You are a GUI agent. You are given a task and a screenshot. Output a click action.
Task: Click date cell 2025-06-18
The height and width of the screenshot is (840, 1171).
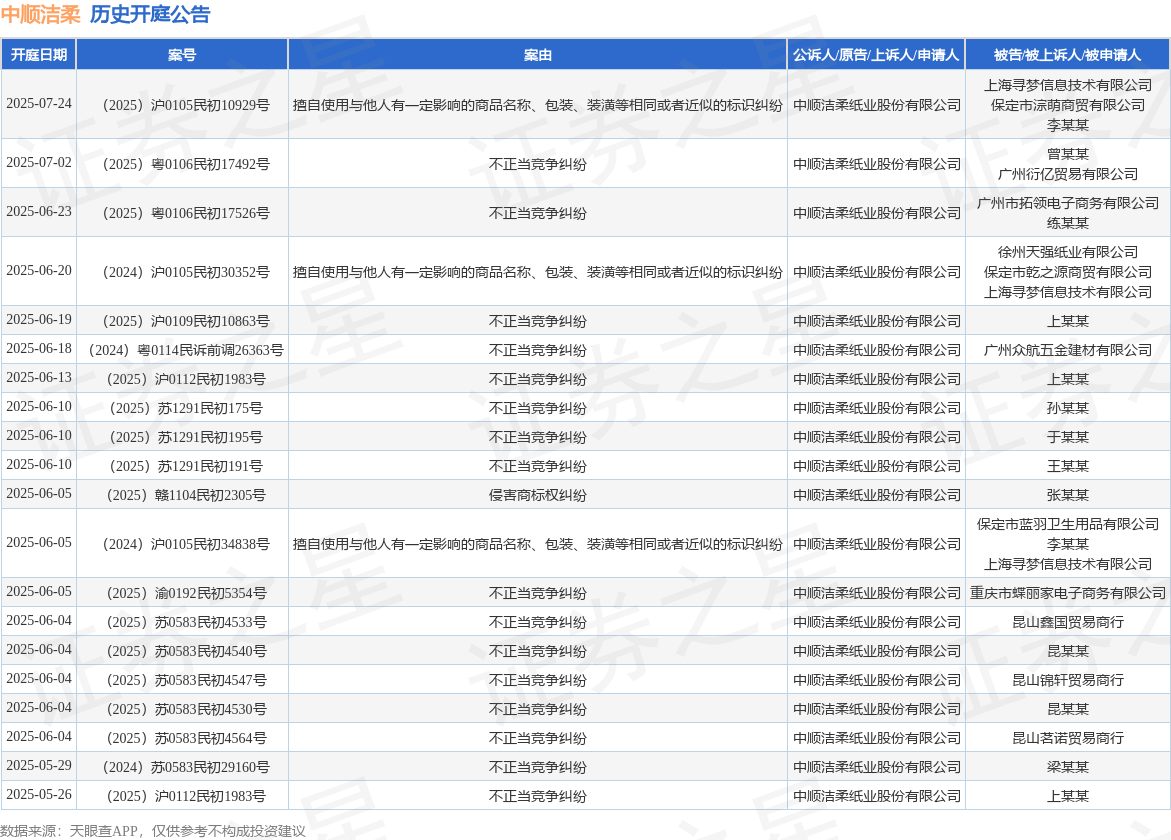(39, 349)
